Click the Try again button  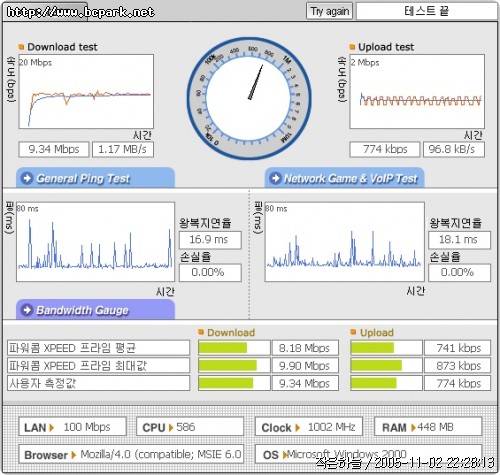[329, 11]
